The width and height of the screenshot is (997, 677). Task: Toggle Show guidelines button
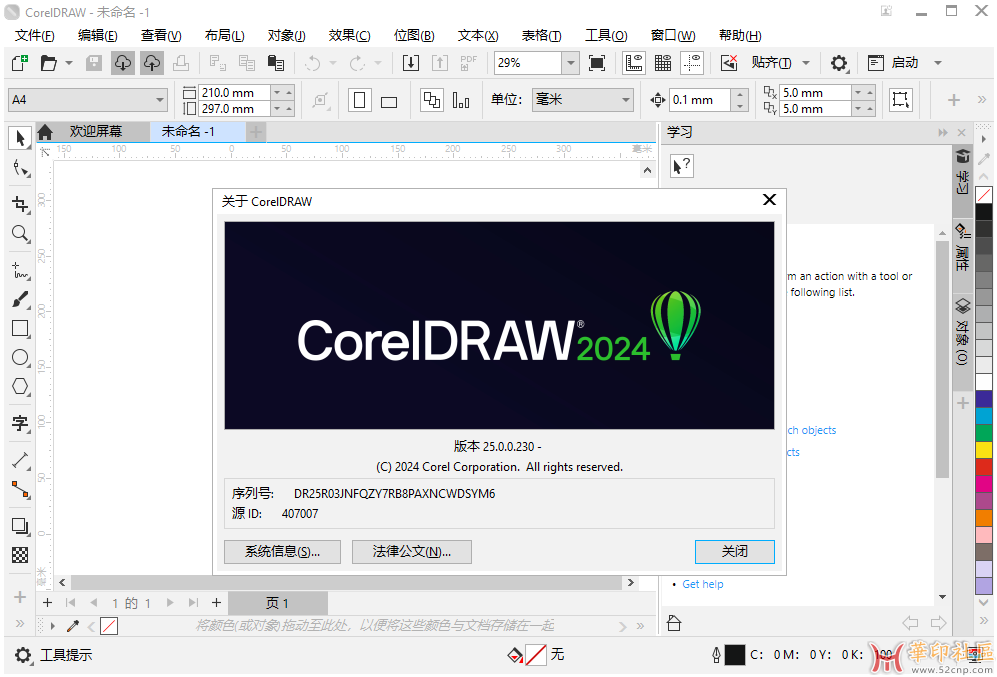coord(692,63)
